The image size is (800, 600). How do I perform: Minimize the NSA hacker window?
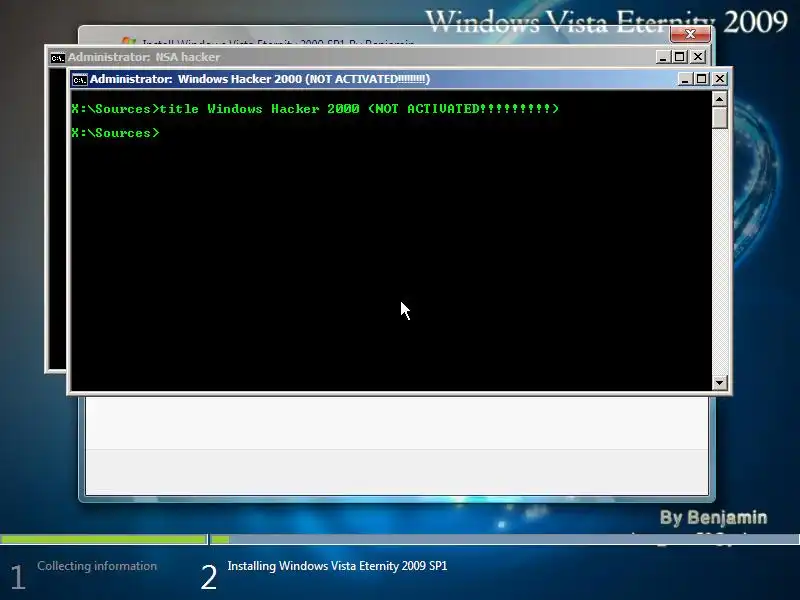(663, 57)
